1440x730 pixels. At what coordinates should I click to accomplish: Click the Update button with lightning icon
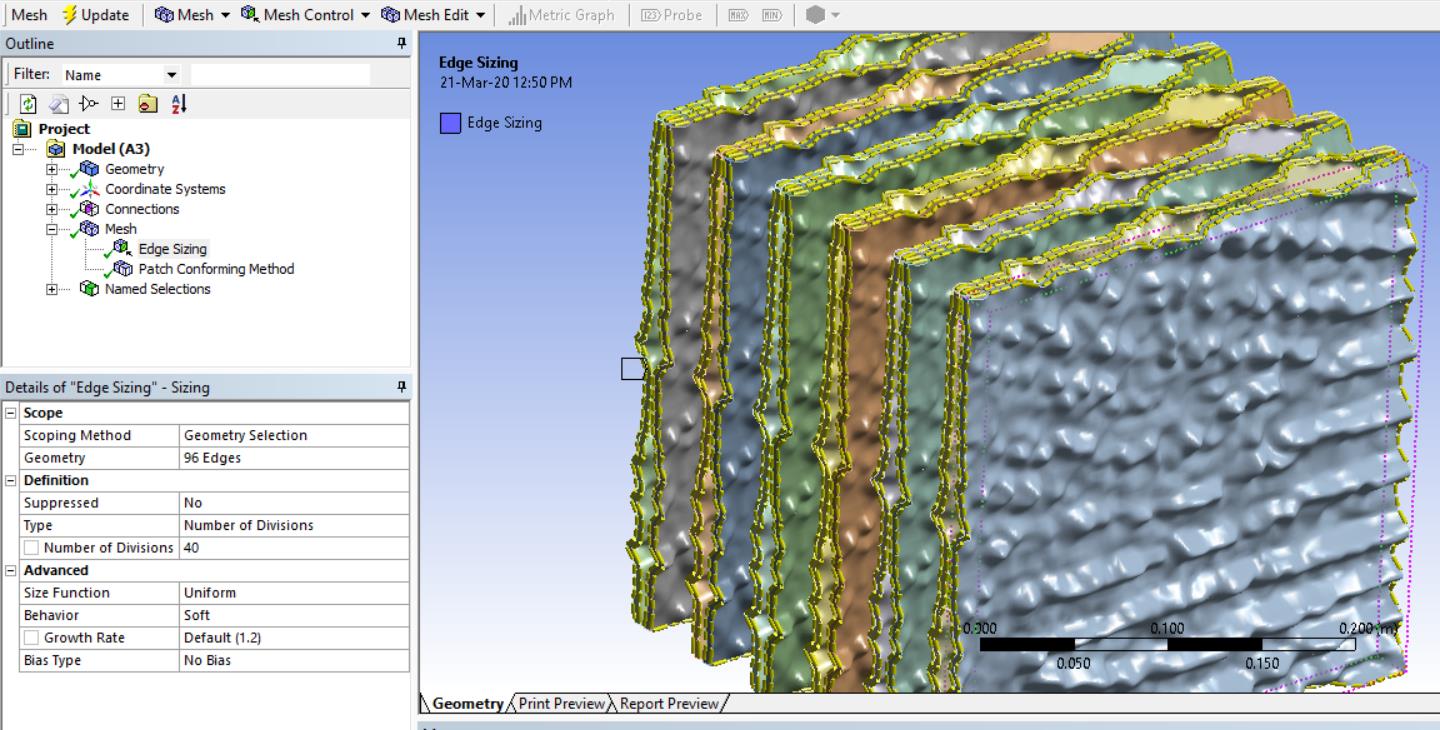point(95,14)
